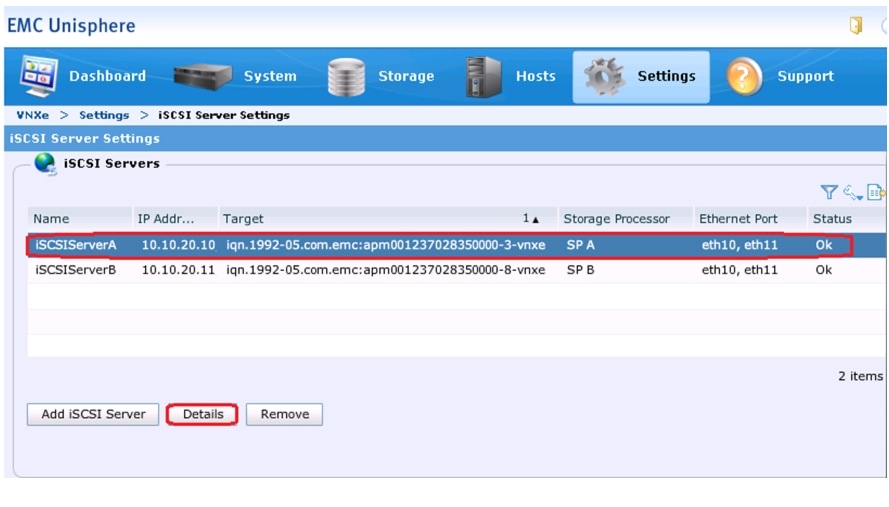Click the iSCSI Servers section label
Image resolution: width=889 pixels, height=507 pixels.
click(112, 164)
